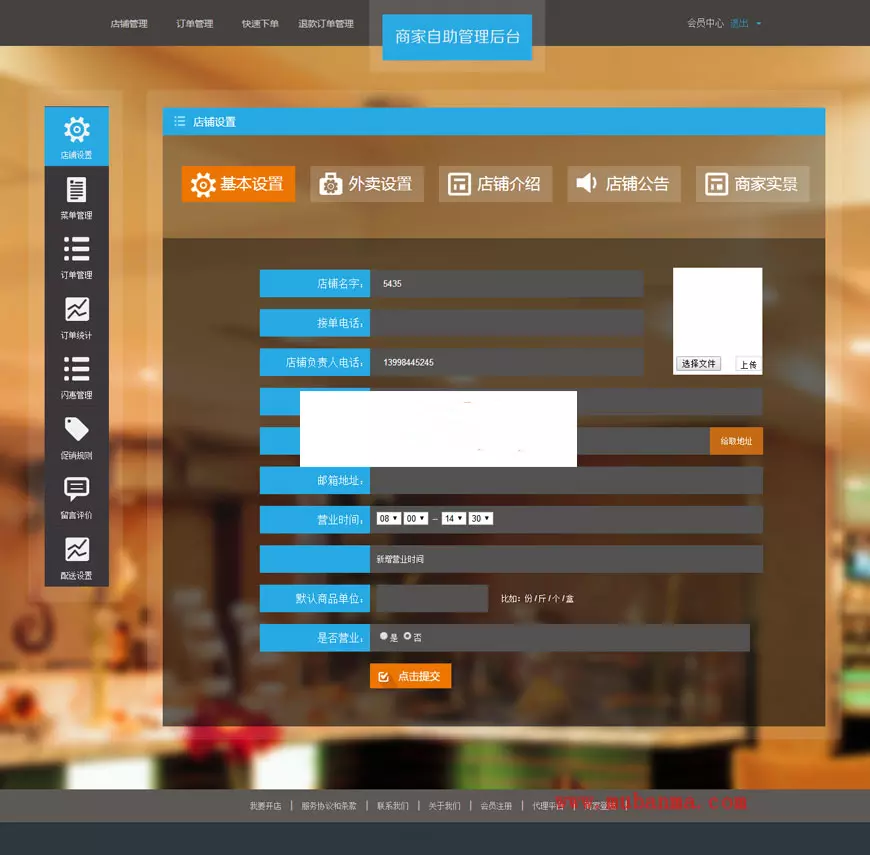
Task: Open 店铺设置 gear icon in sidebar
Action: 77,130
